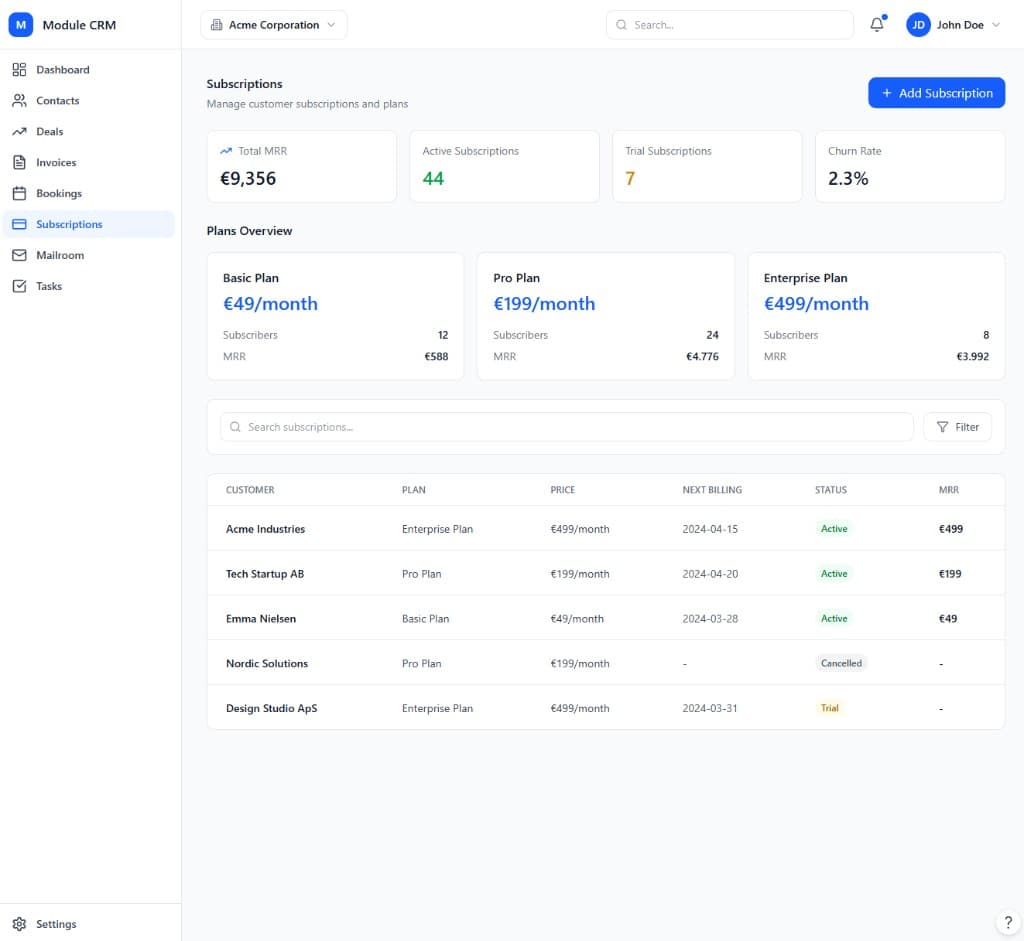This screenshot has width=1024, height=941.
Task: Sort by the NEXT BILLING column header
Action: click(712, 490)
